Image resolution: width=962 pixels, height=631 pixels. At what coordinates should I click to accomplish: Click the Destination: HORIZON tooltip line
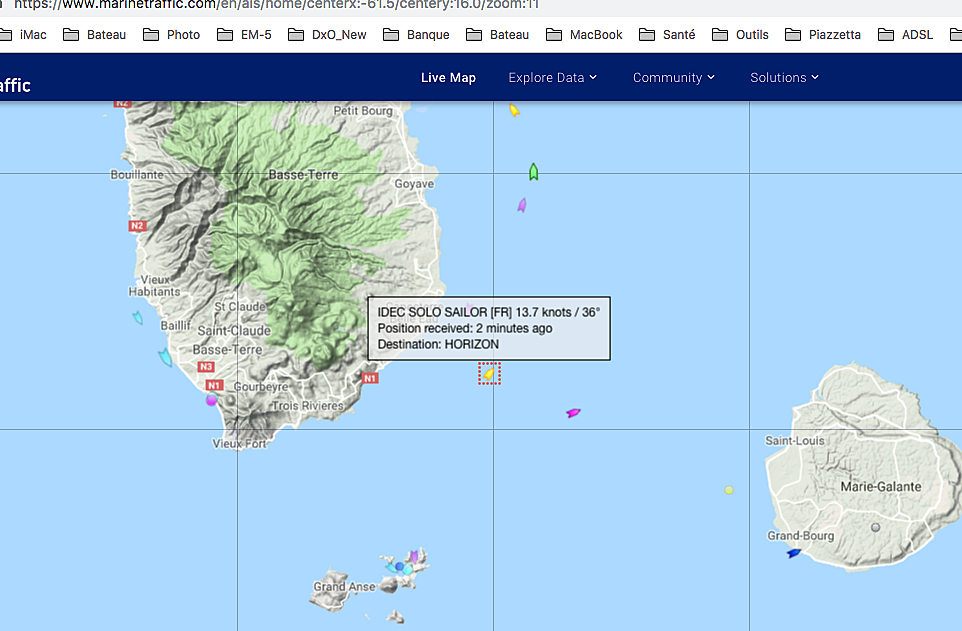tap(438, 344)
